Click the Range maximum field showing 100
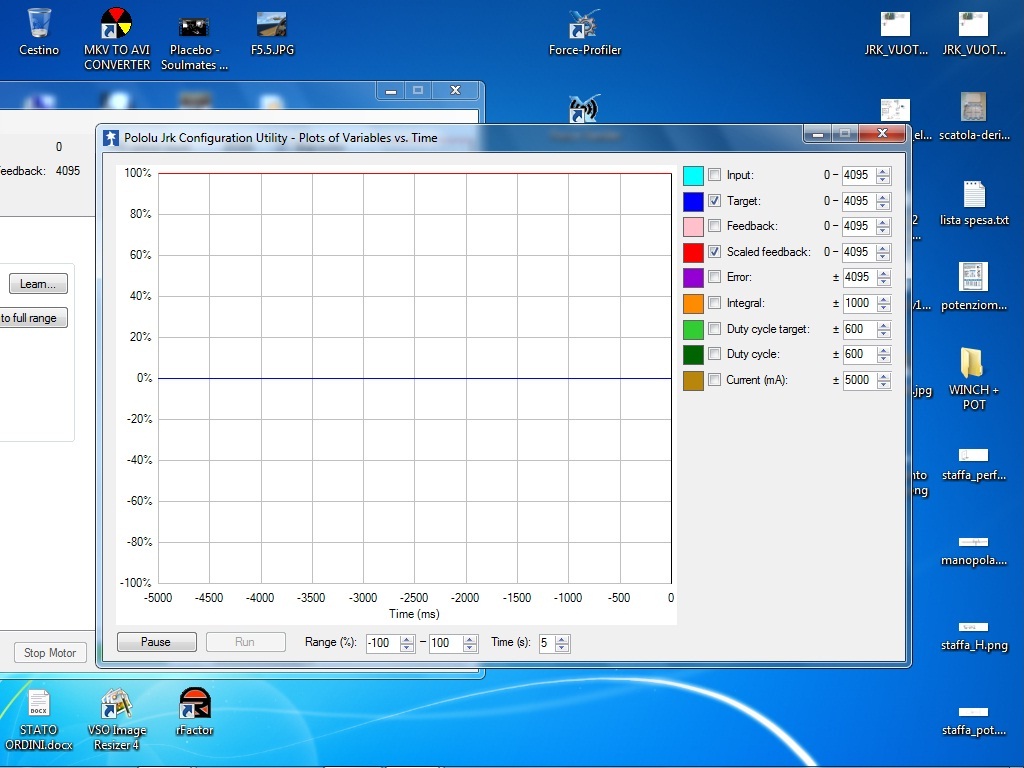 pyautogui.click(x=445, y=643)
